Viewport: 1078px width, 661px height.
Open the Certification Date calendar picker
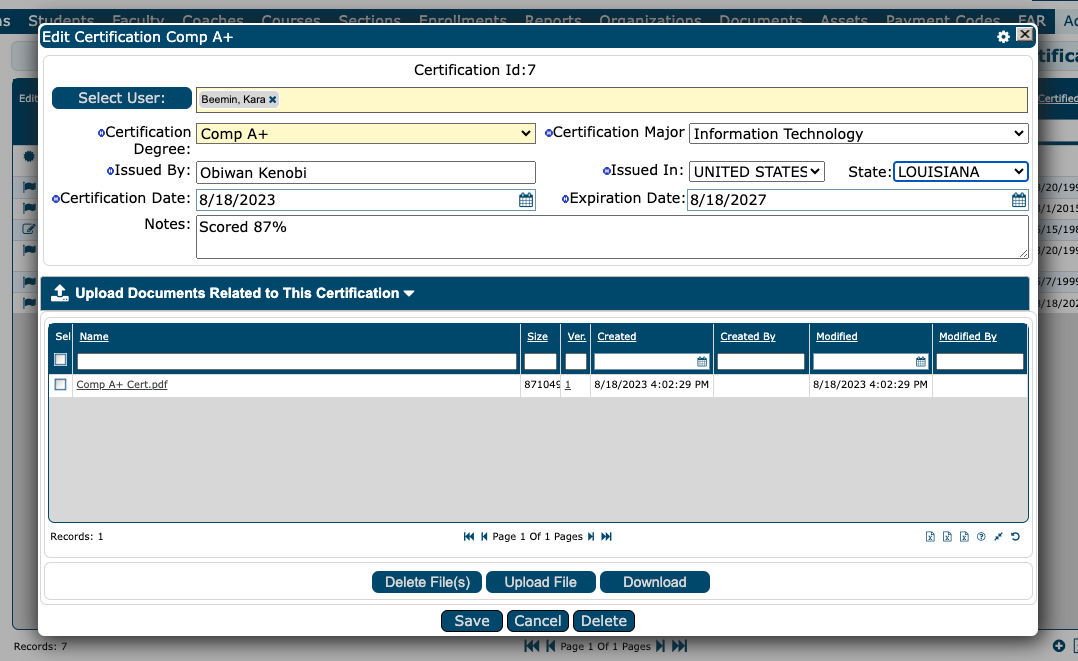(x=525, y=200)
